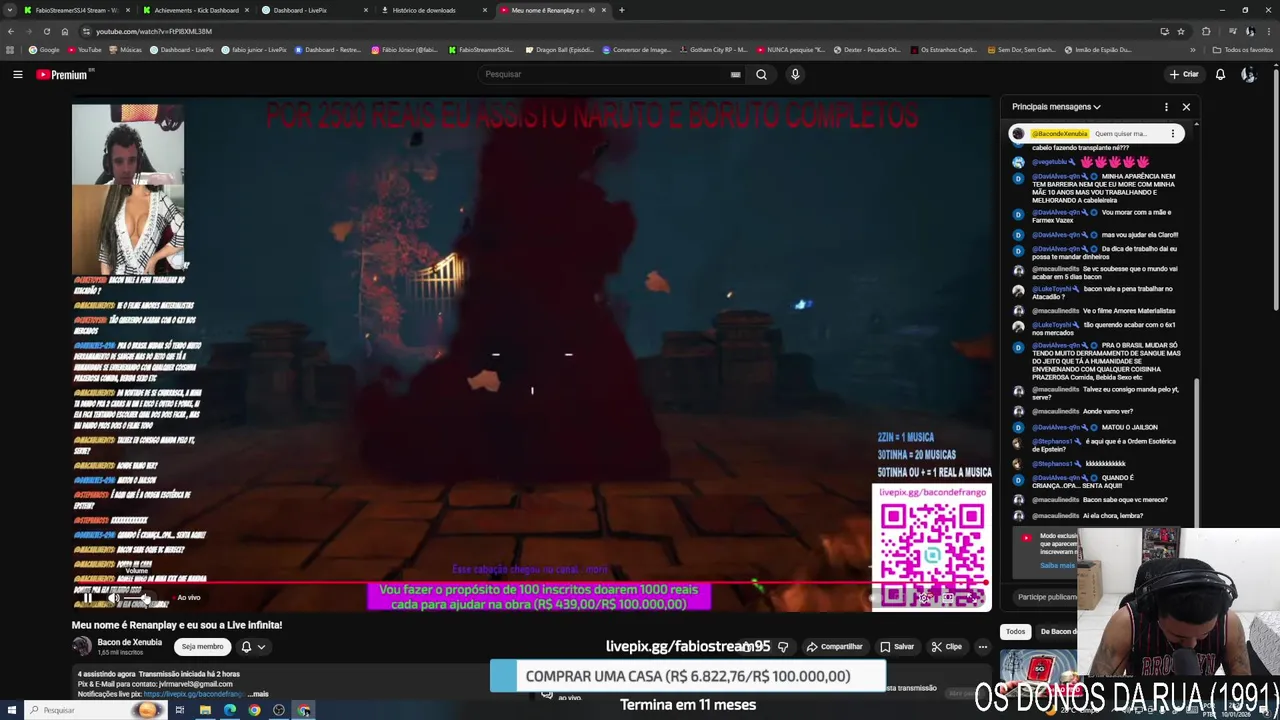This screenshot has width=1280, height=720.
Task: Go to YouTube Premium home logo
Action: 62,74
